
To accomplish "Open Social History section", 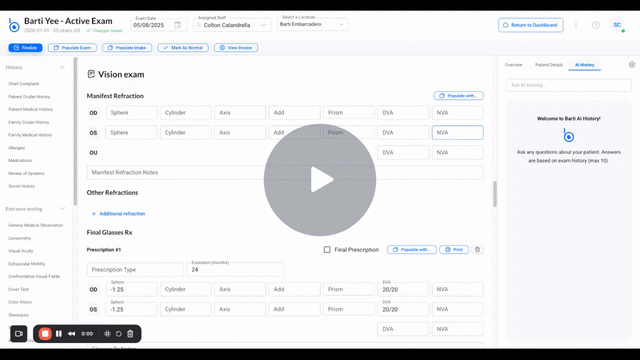I will [x=22, y=186].
